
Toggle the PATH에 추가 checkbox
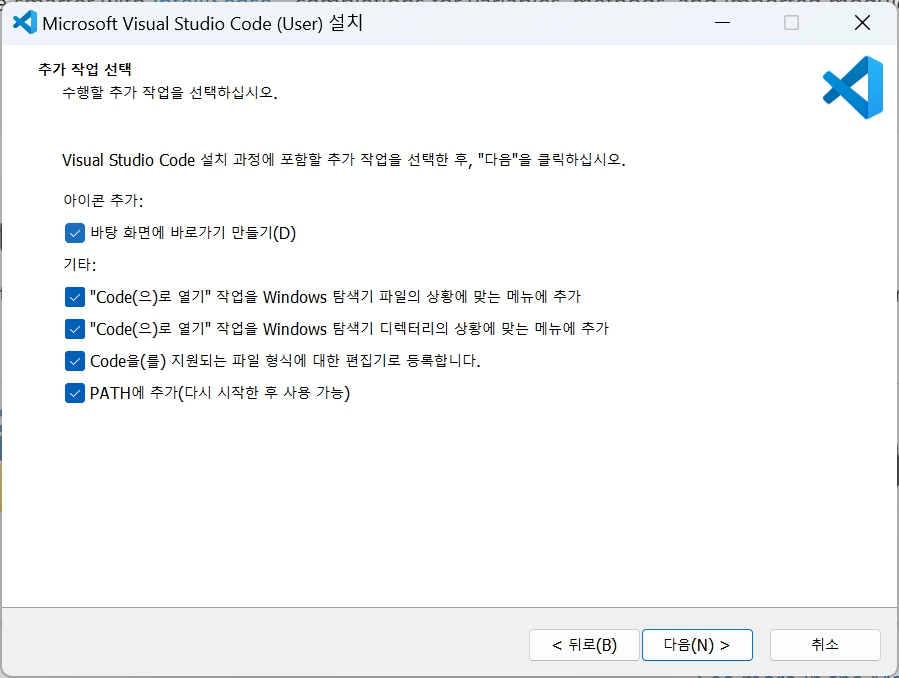(75, 394)
